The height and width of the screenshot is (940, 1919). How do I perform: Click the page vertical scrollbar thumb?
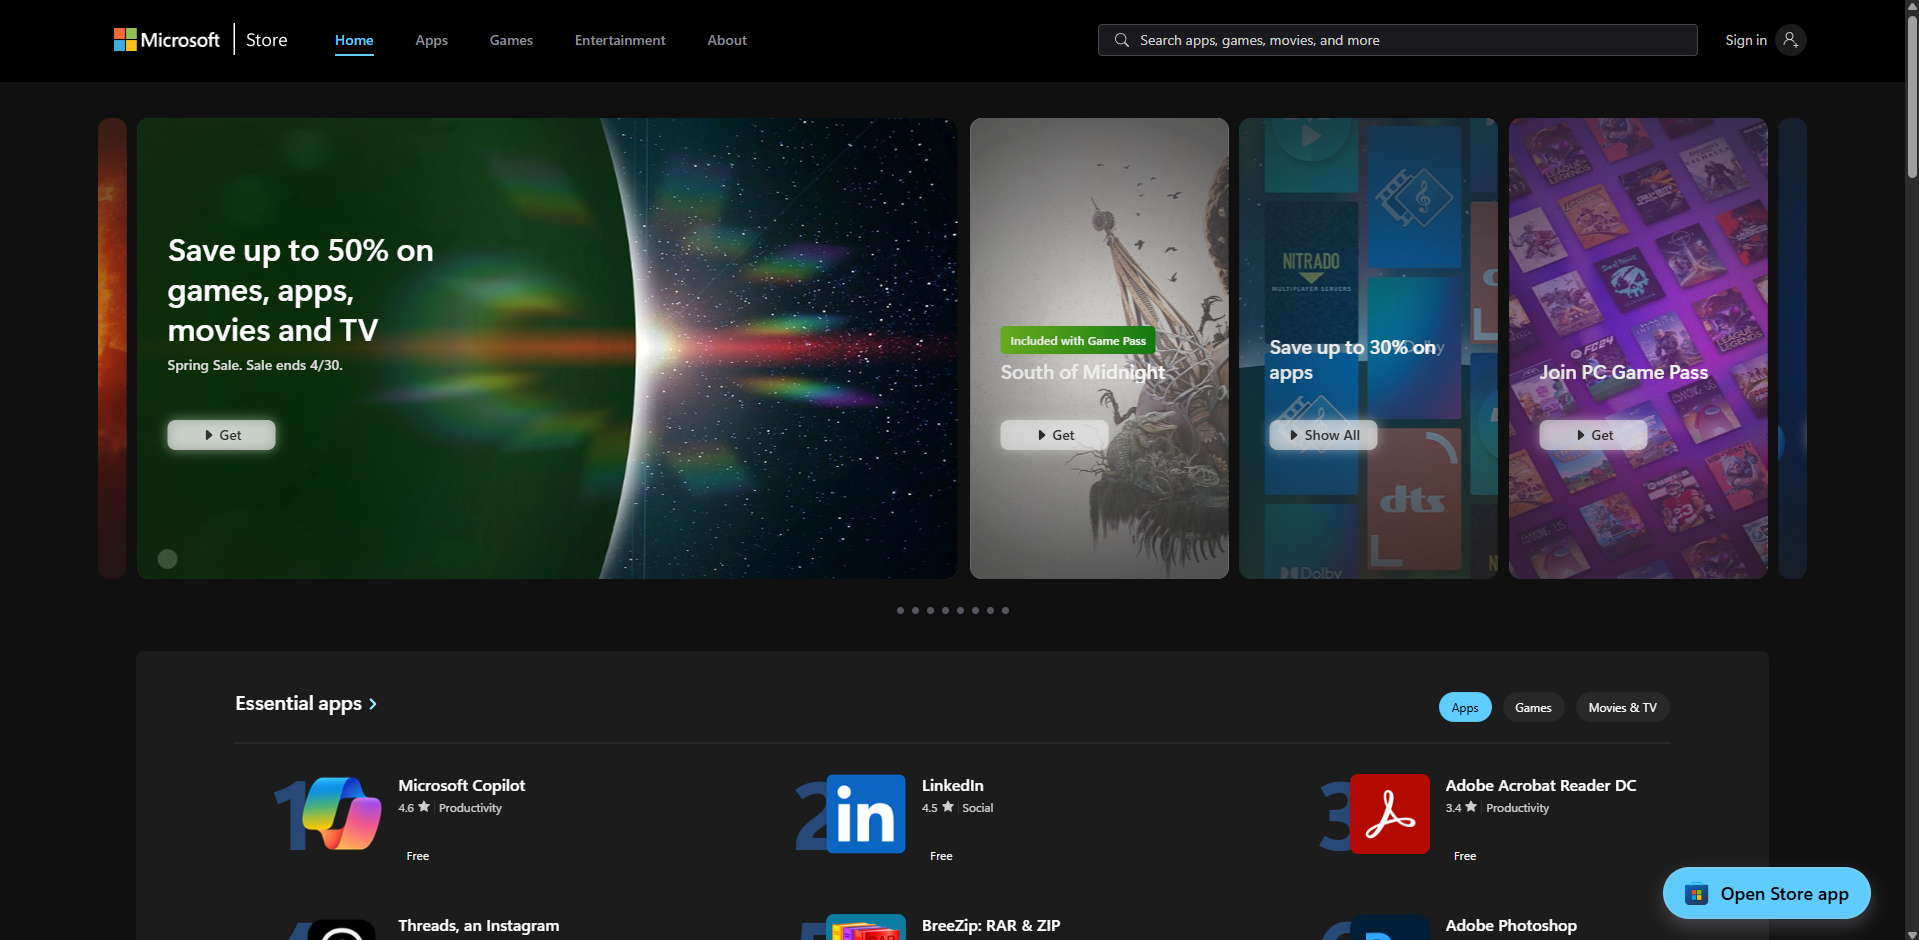click(1912, 97)
